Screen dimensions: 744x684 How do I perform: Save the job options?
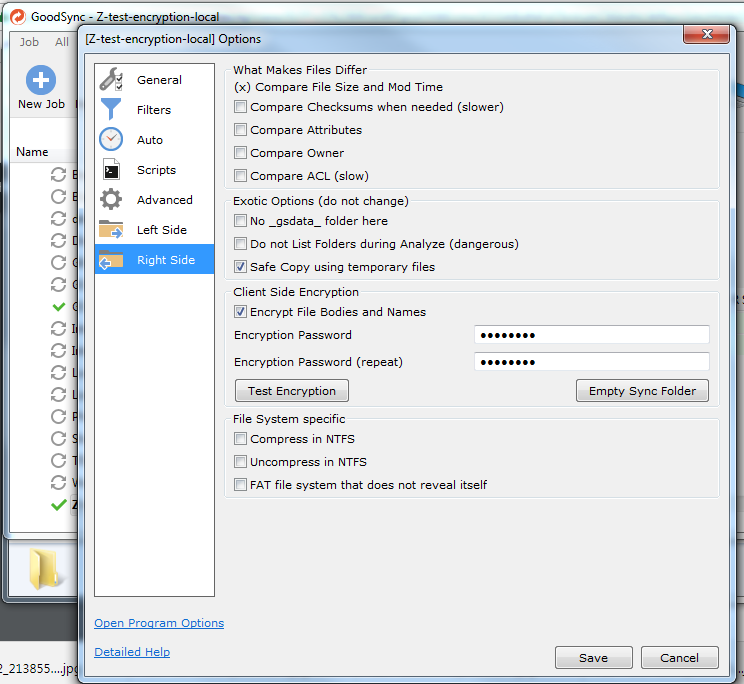[594, 657]
